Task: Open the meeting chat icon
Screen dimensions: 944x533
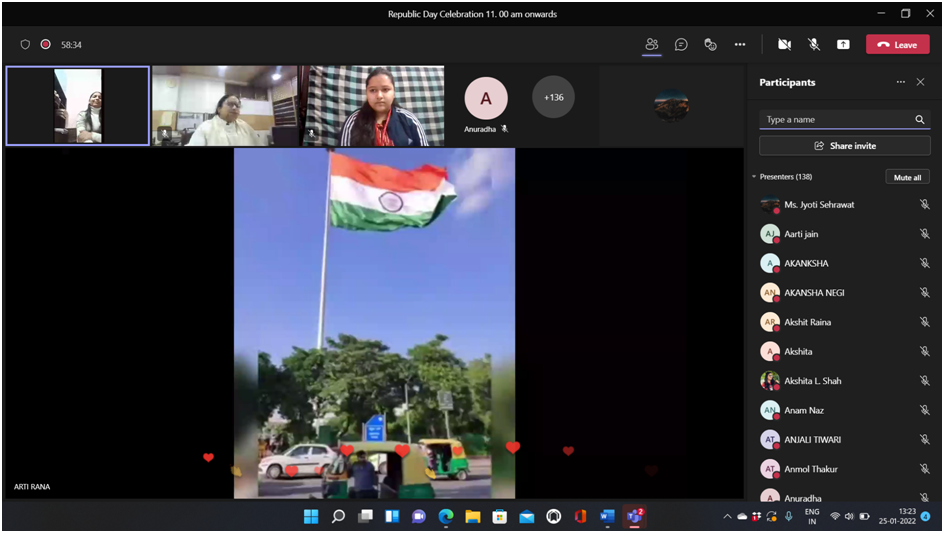Action: pyautogui.click(x=681, y=44)
